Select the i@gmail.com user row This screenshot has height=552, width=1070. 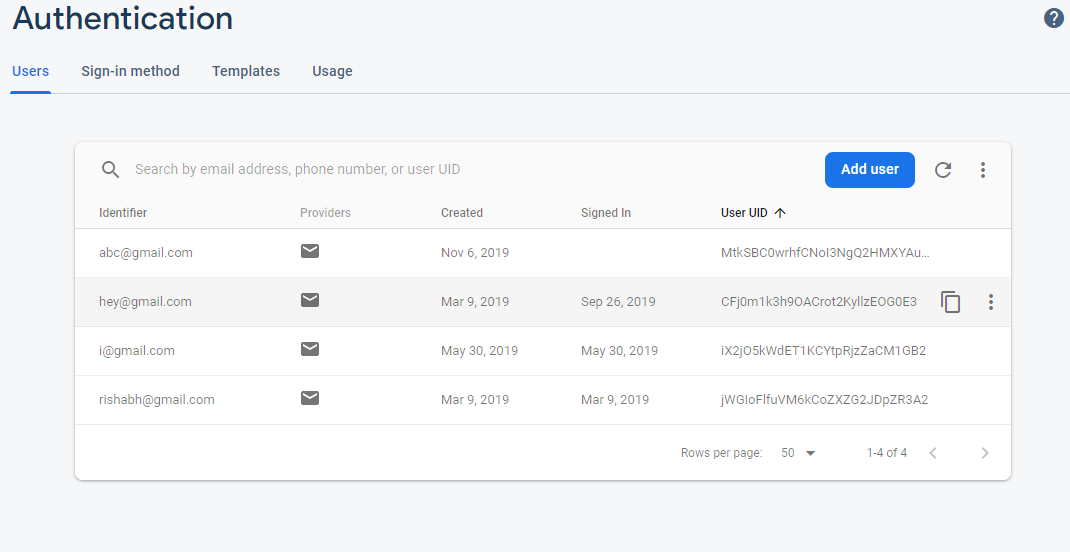[137, 351]
